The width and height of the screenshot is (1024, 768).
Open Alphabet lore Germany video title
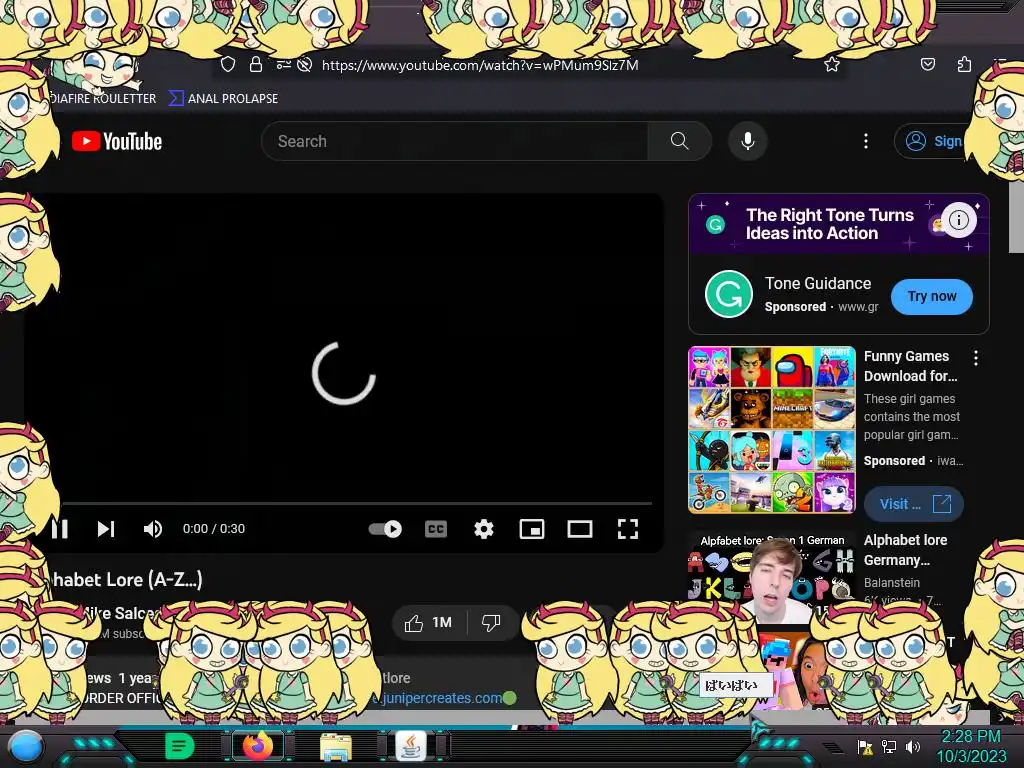tap(905, 550)
